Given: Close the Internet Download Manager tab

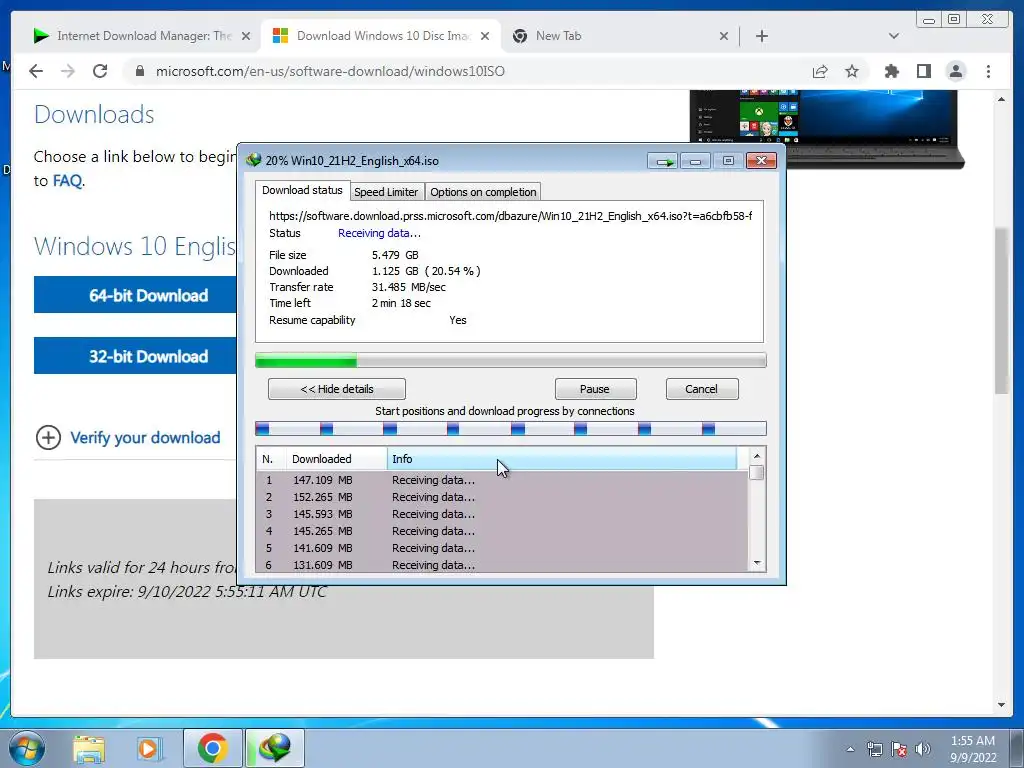Looking at the screenshot, I should (x=246, y=36).
